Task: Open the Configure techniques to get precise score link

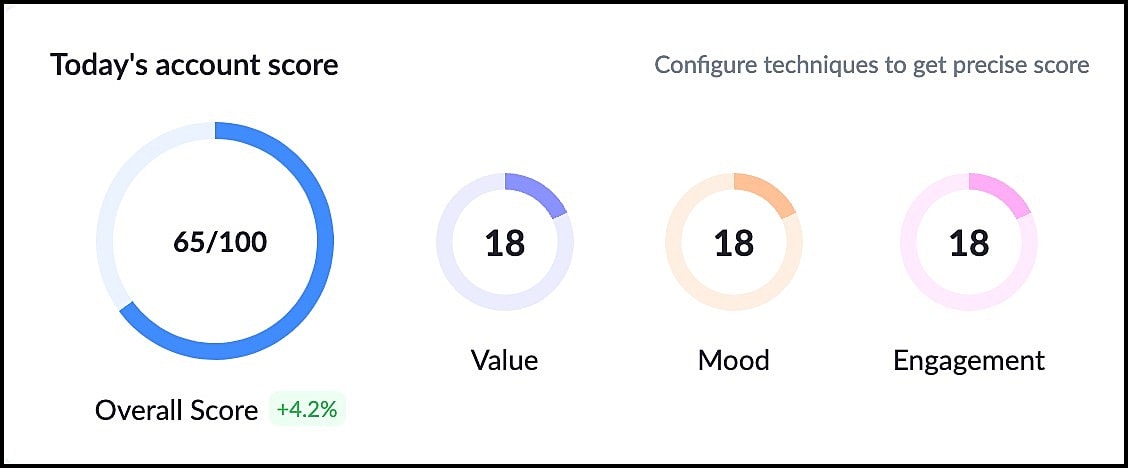Action: (x=871, y=66)
